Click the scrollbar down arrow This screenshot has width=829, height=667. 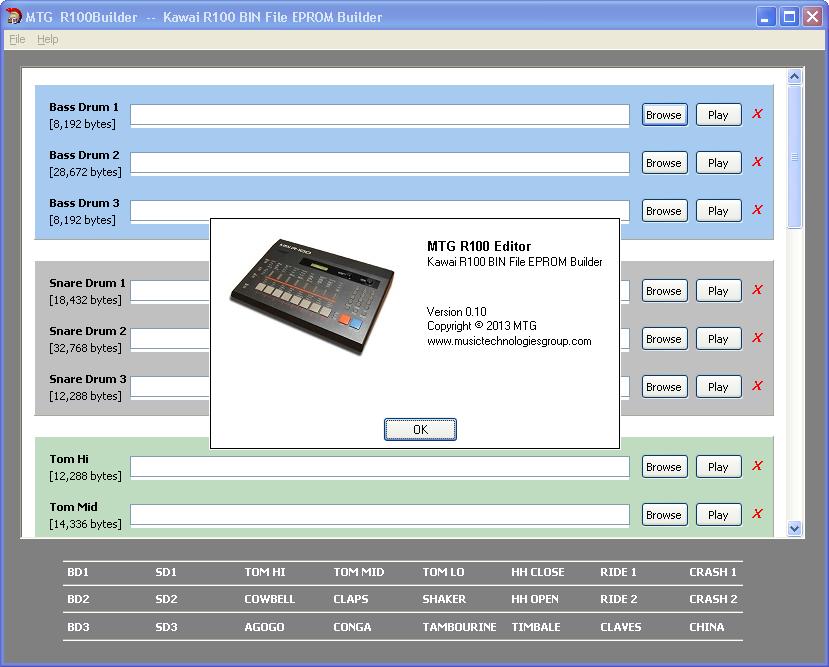(x=794, y=528)
